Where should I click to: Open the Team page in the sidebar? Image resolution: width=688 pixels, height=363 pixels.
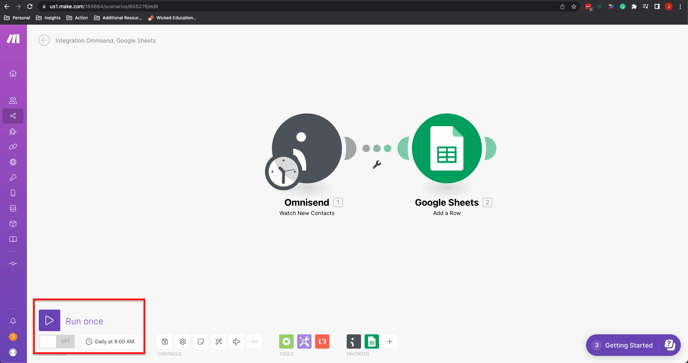click(x=13, y=101)
